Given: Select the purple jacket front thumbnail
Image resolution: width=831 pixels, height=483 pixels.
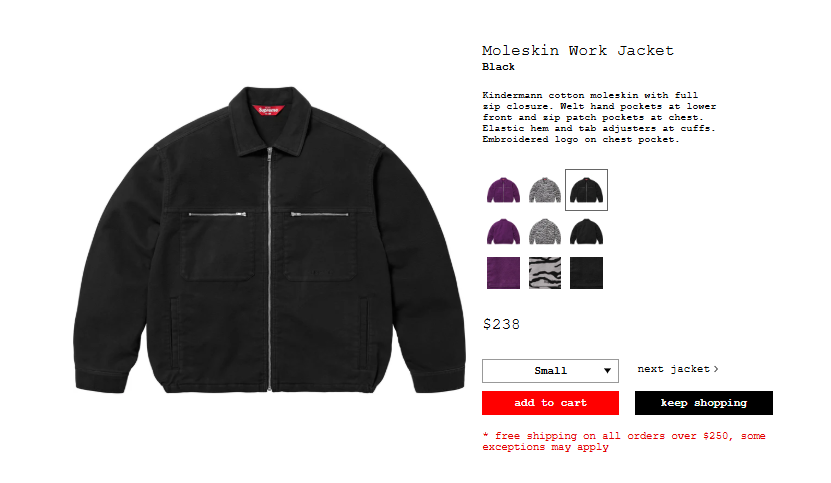Looking at the screenshot, I should pyautogui.click(x=503, y=190).
